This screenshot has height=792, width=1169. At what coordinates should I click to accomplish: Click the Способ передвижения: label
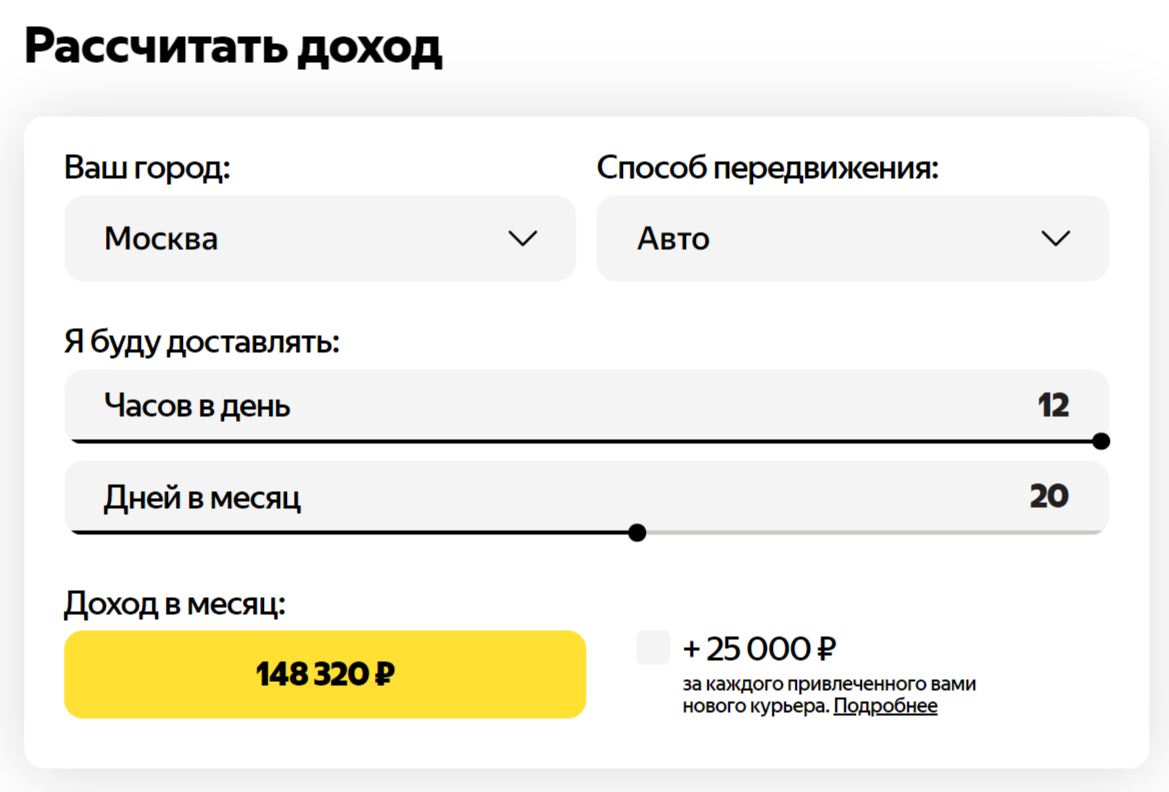coord(768,167)
